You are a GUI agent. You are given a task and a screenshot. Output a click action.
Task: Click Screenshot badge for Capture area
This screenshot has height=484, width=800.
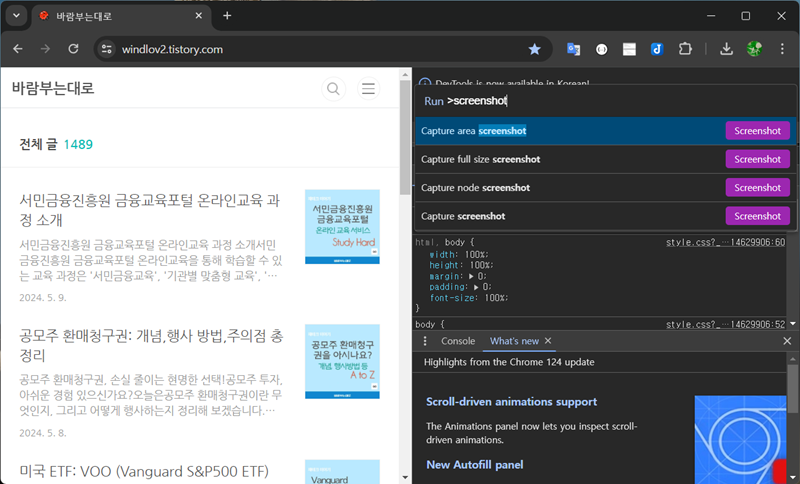coord(758,131)
